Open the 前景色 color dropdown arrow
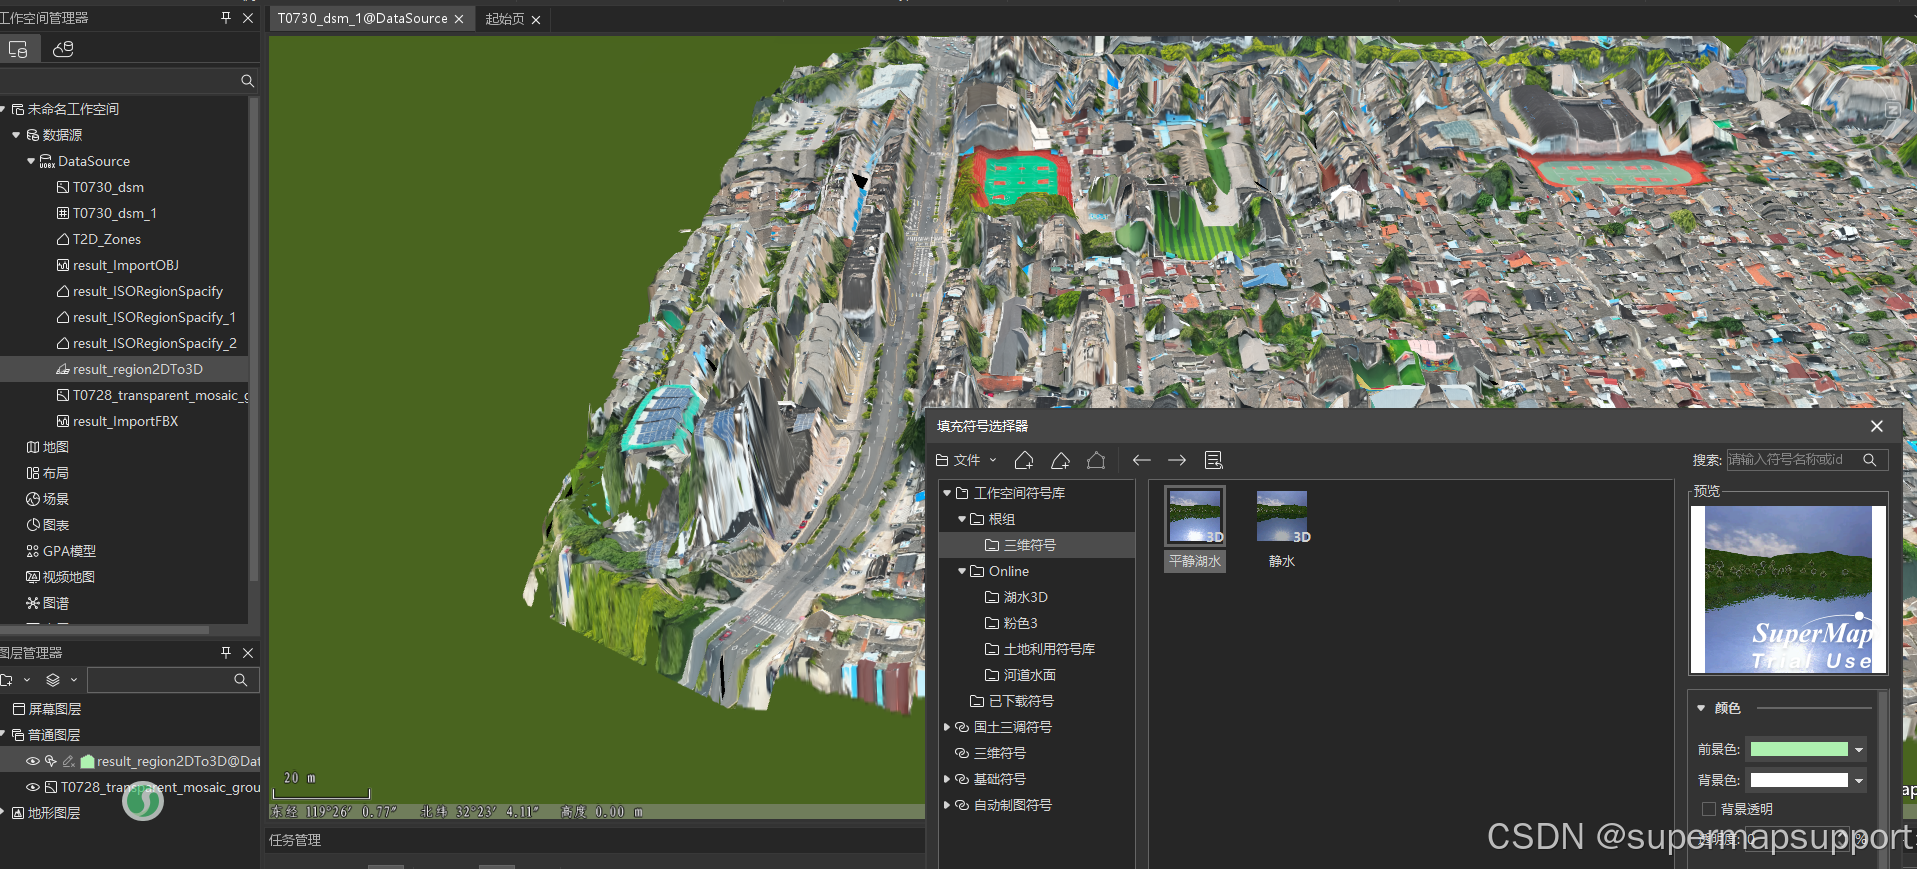Screen dimensions: 1917x869 [1859, 749]
